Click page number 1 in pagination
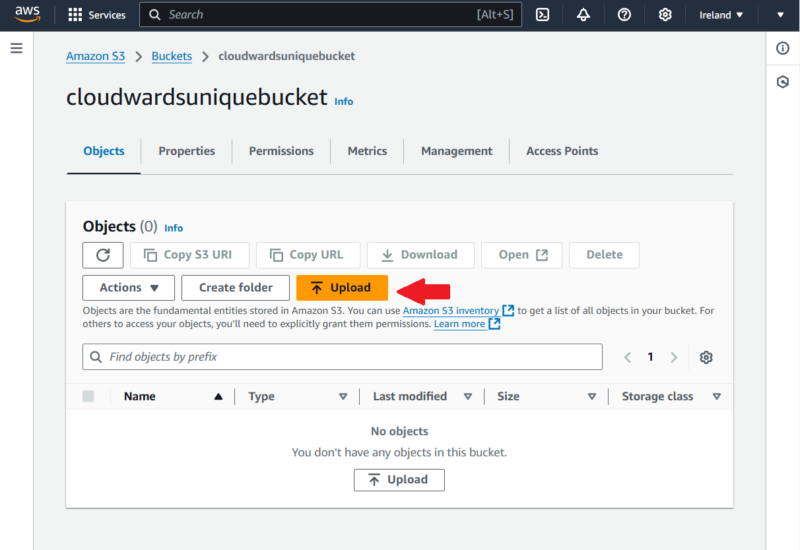The width and height of the screenshot is (800, 550). (651, 357)
